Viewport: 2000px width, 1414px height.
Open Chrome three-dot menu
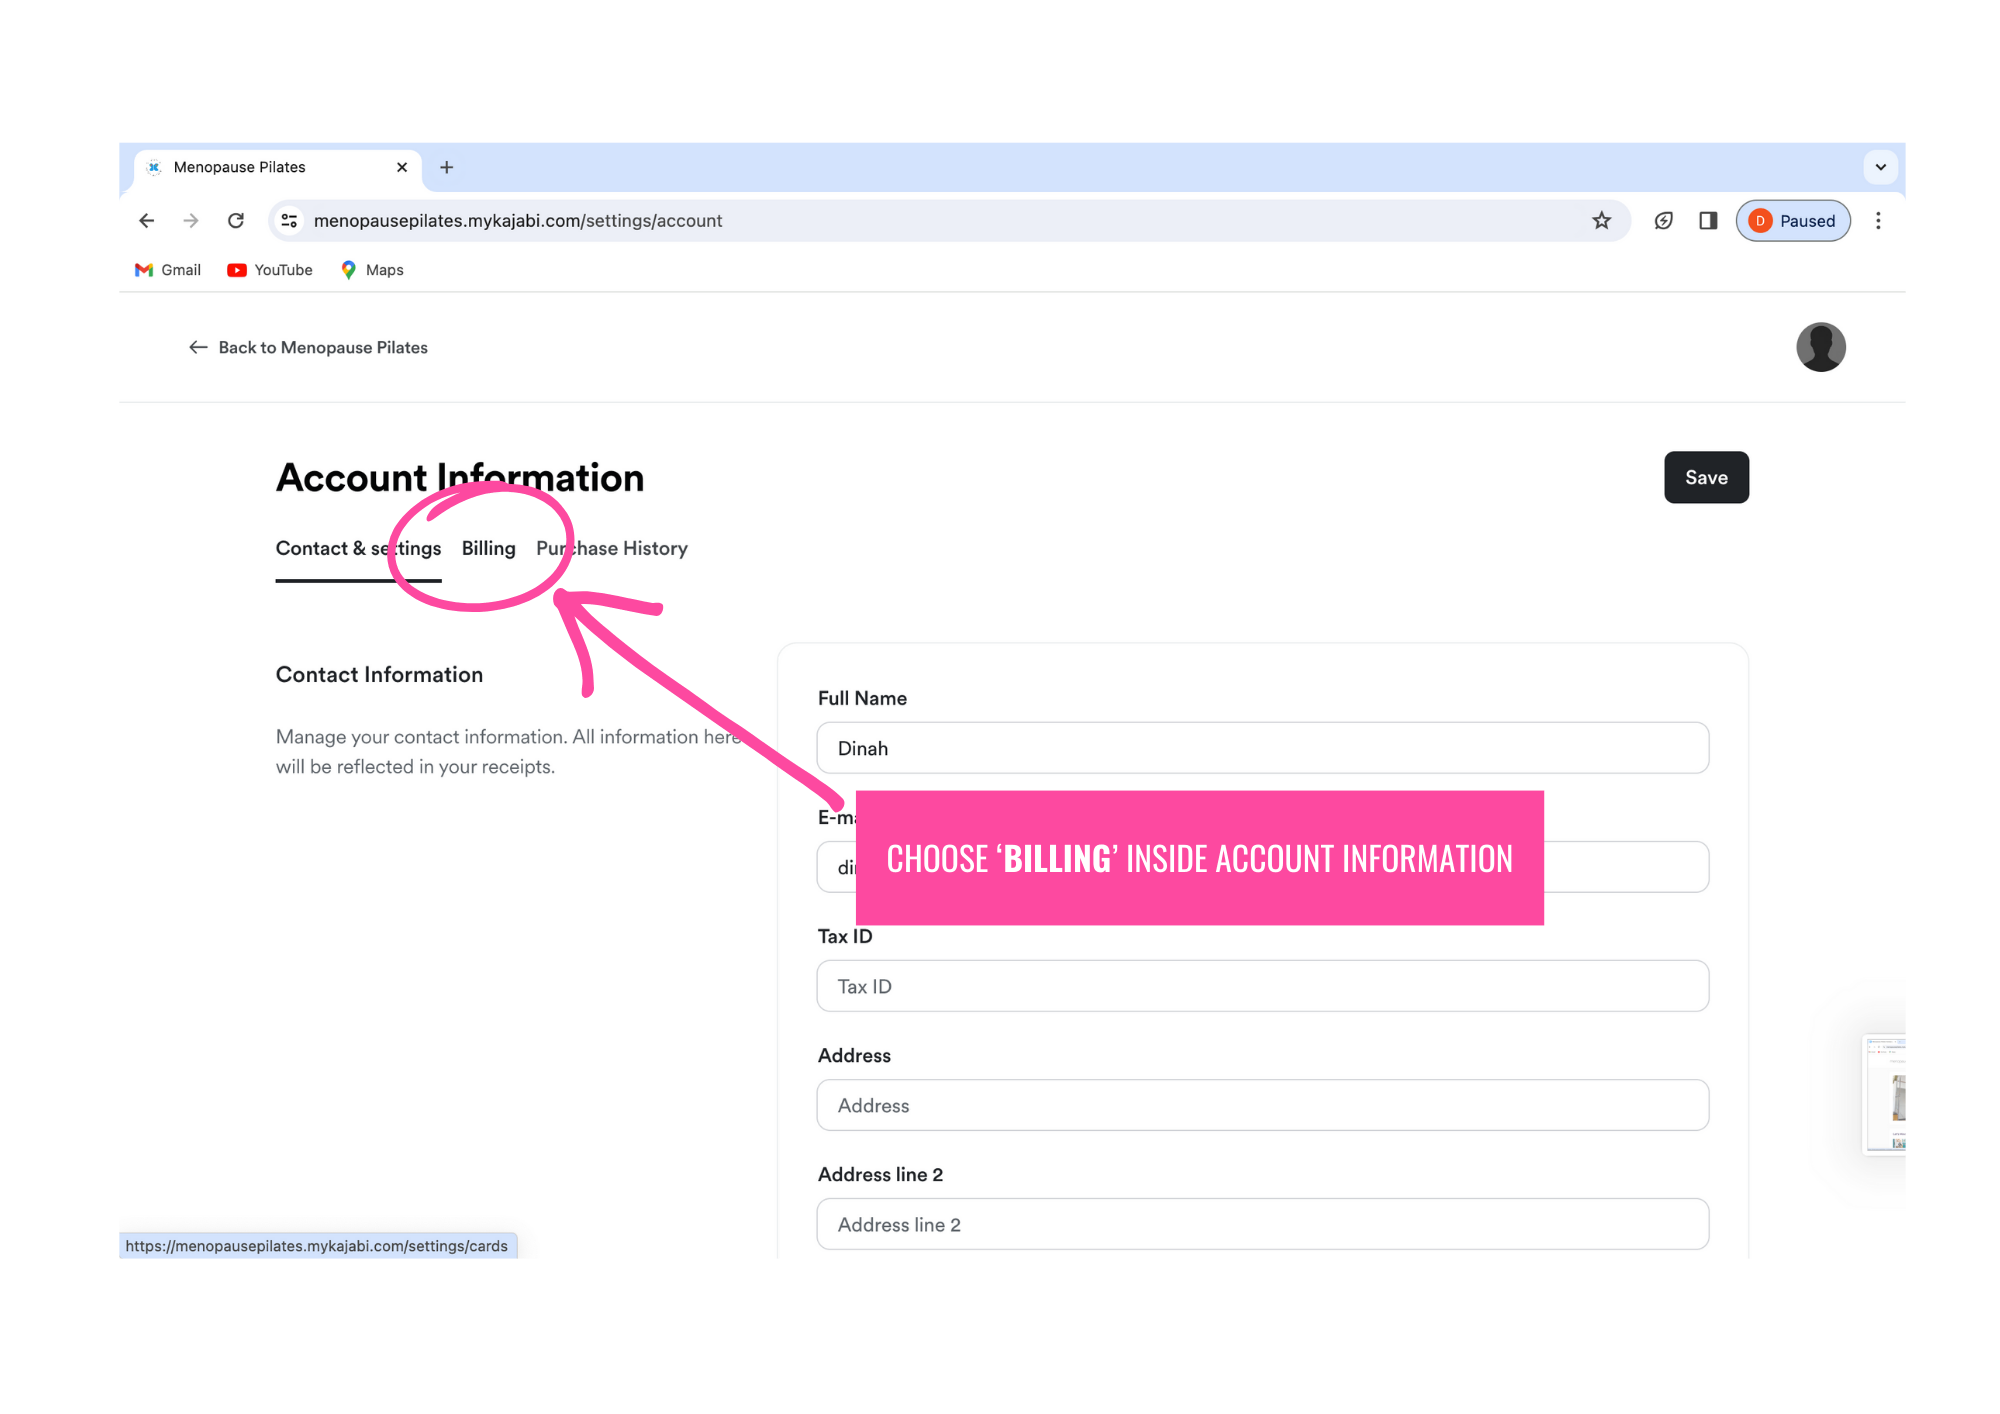pos(1878,221)
